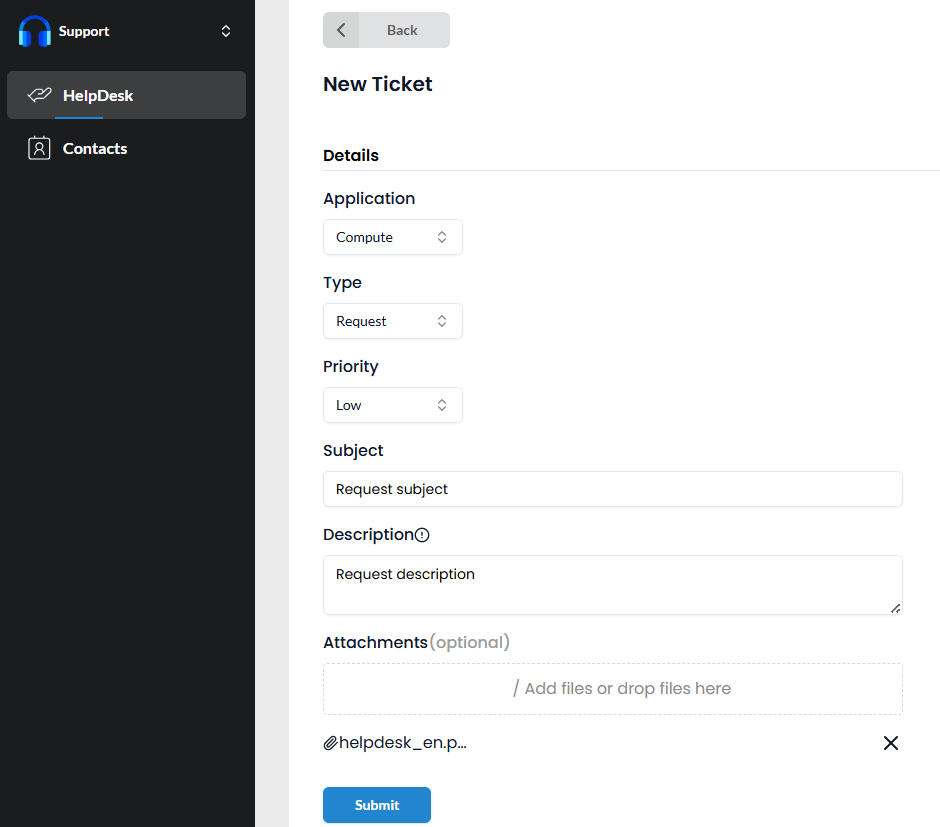The height and width of the screenshot is (827, 940).
Task: Click the info icon beside Description
Action: click(422, 535)
